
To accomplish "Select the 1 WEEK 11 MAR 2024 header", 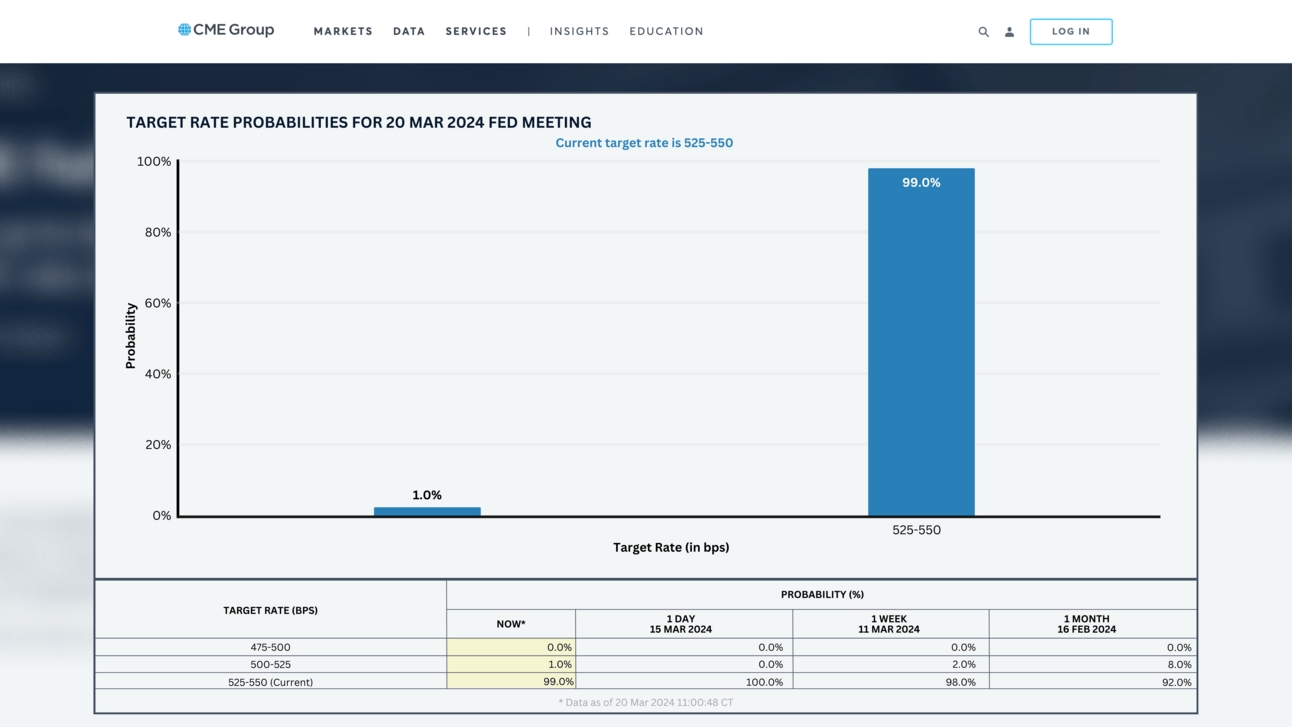I will coord(891,624).
